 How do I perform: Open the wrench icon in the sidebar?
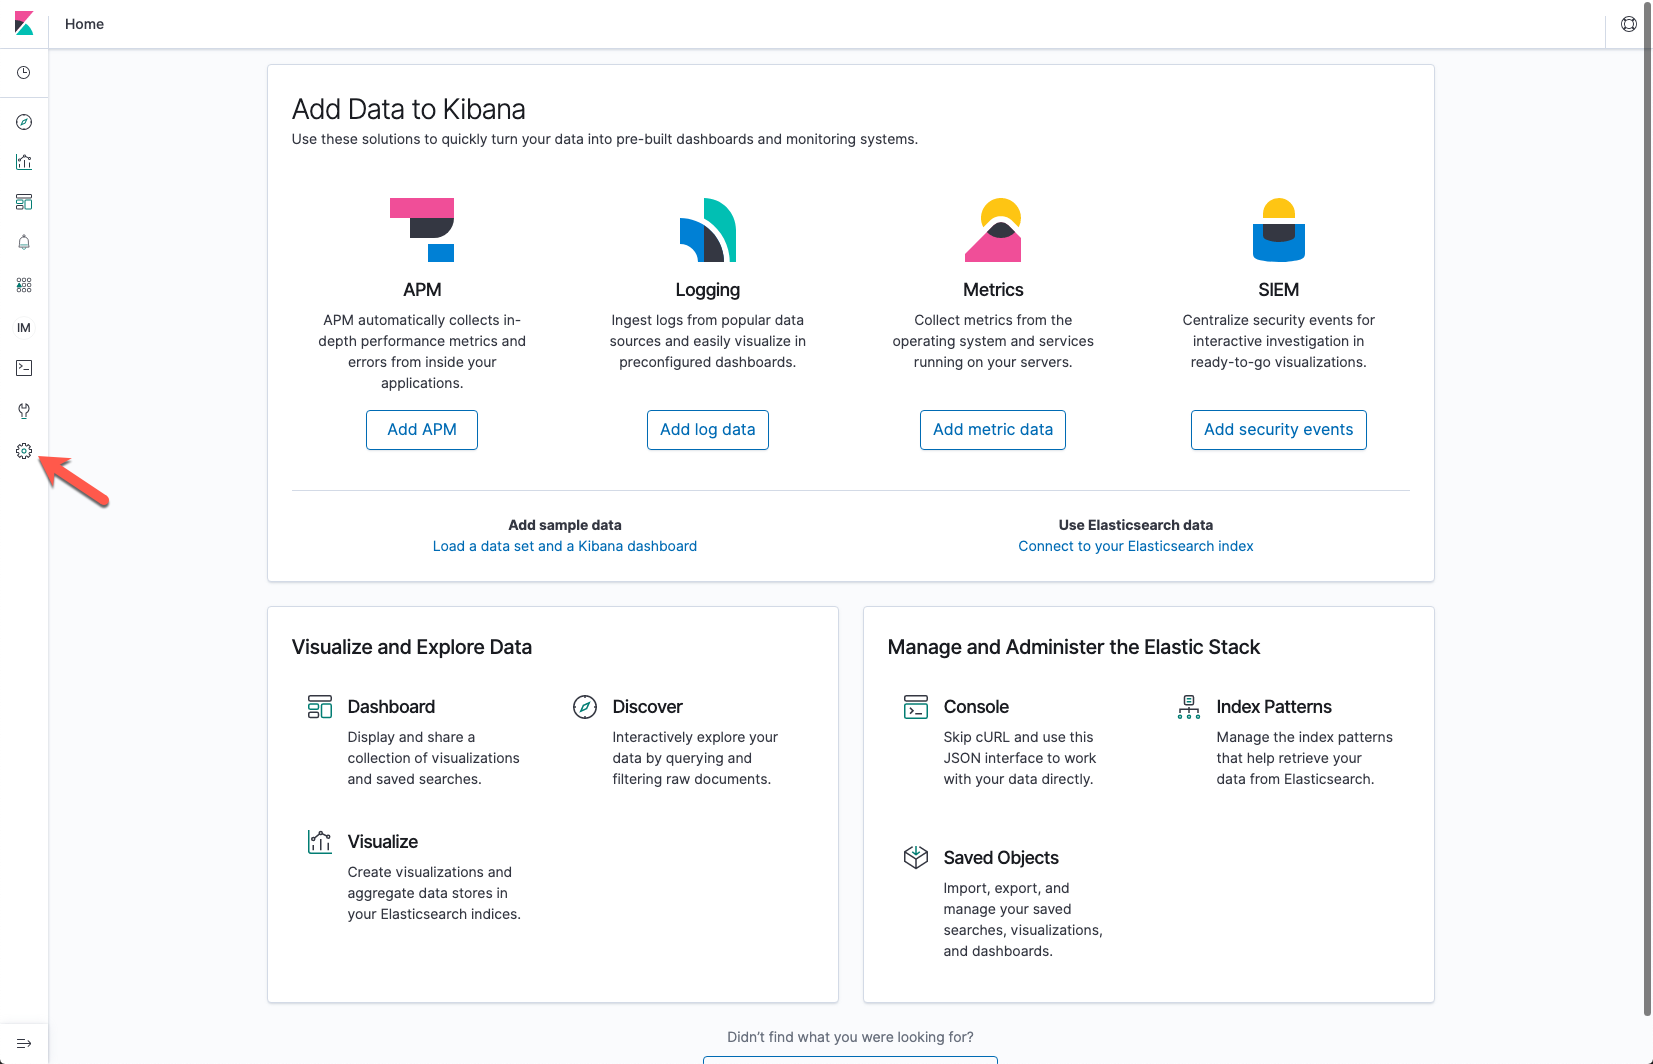coord(24,411)
